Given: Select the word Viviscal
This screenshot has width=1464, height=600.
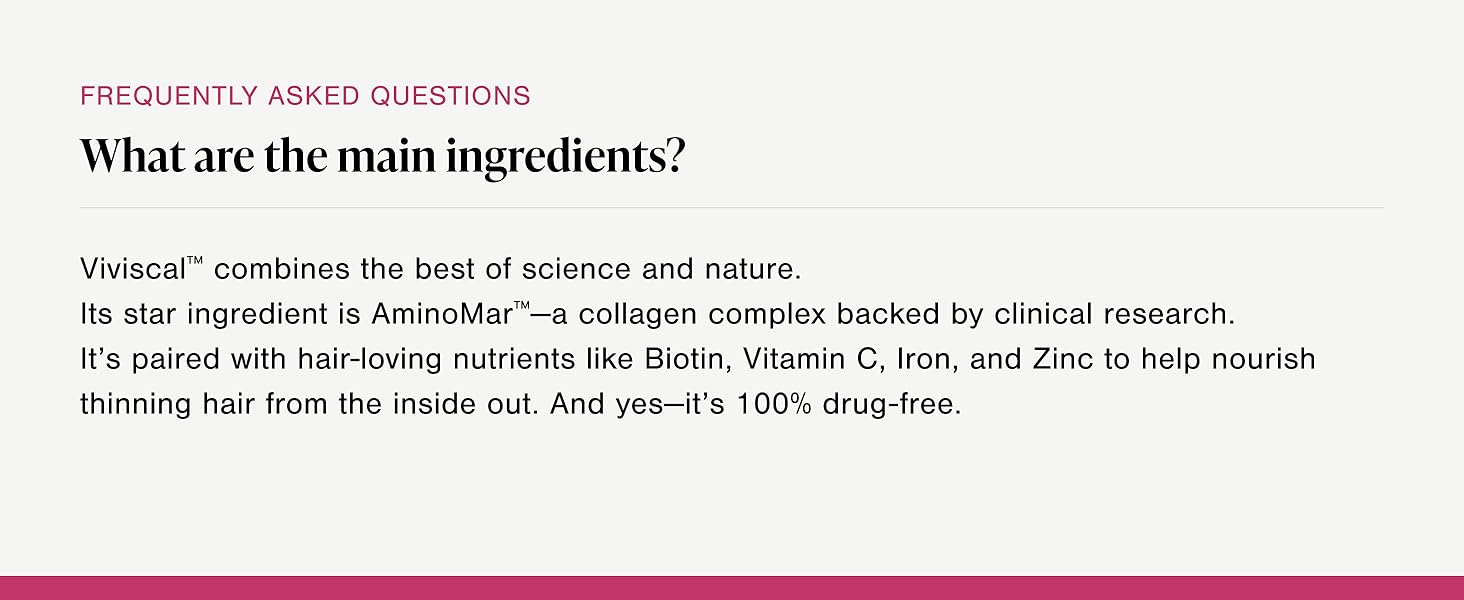Looking at the screenshot, I should pos(133,269).
